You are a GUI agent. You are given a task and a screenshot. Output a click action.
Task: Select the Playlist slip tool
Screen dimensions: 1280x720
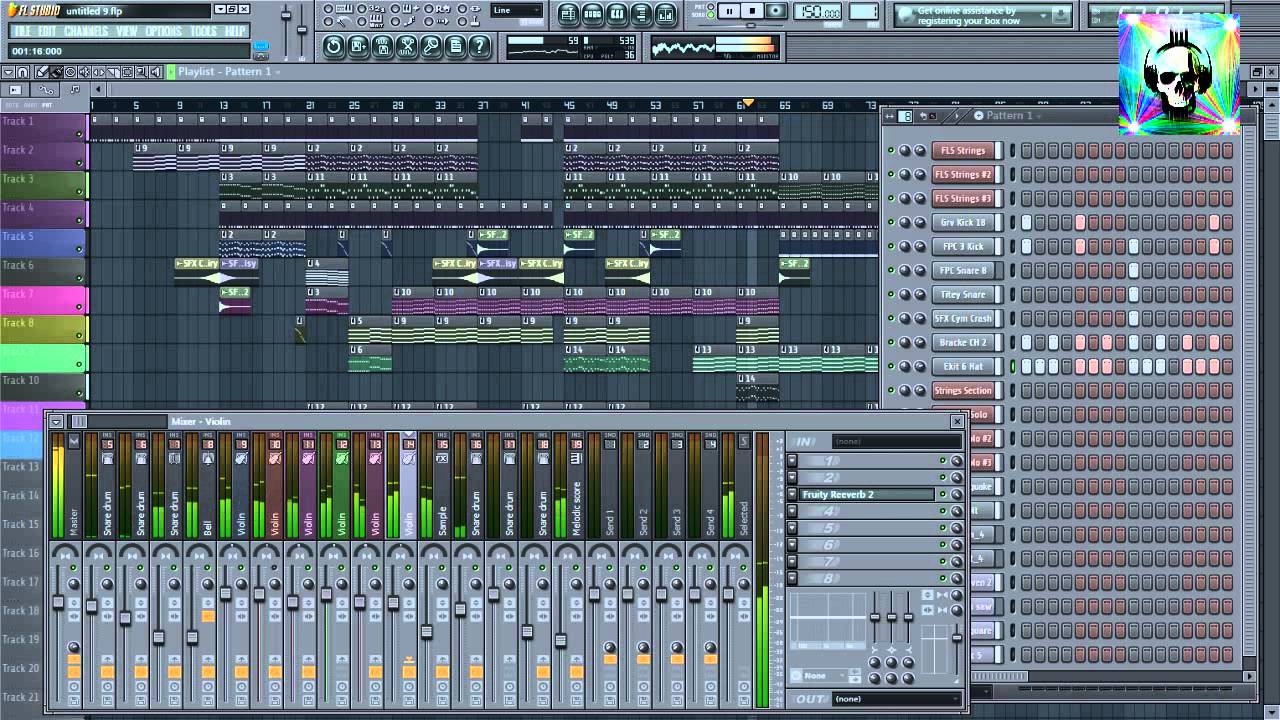pyautogui.click(x=98, y=72)
